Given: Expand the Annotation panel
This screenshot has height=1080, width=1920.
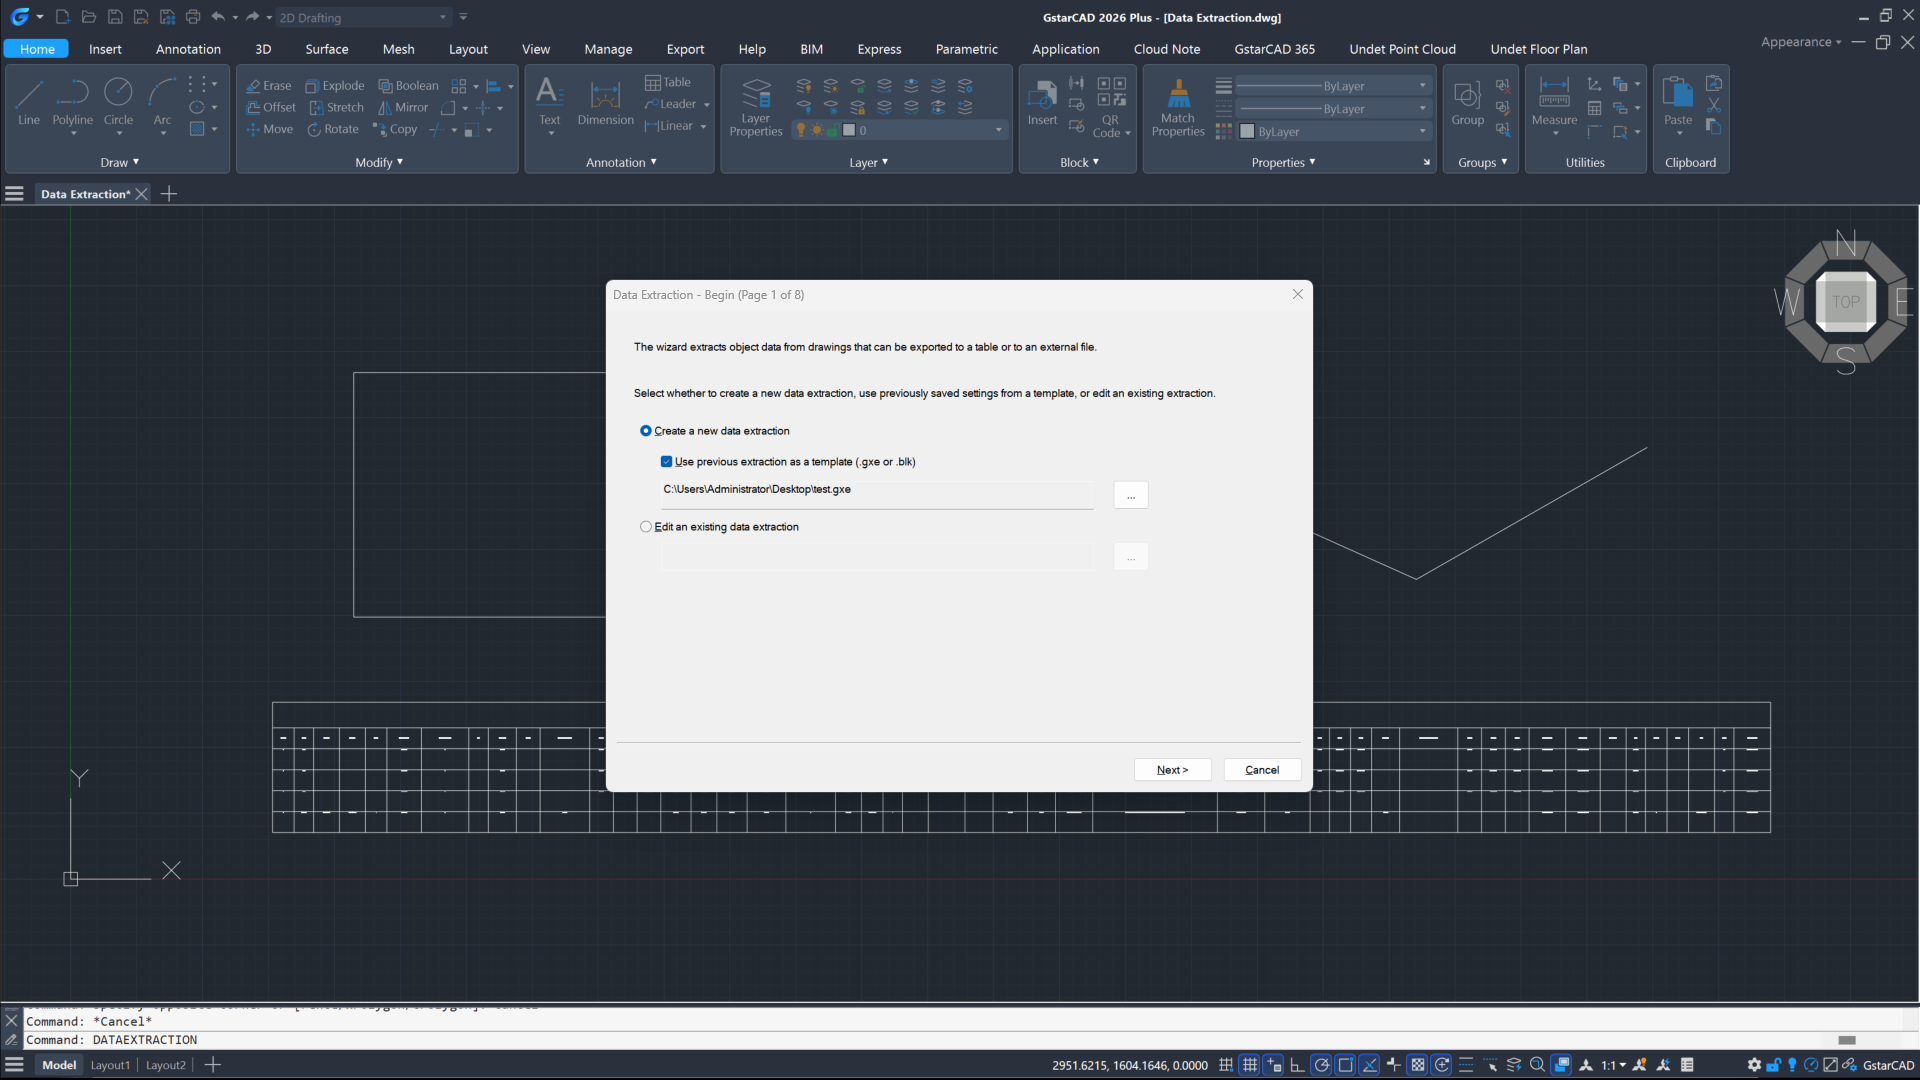Looking at the screenshot, I should pyautogui.click(x=621, y=163).
